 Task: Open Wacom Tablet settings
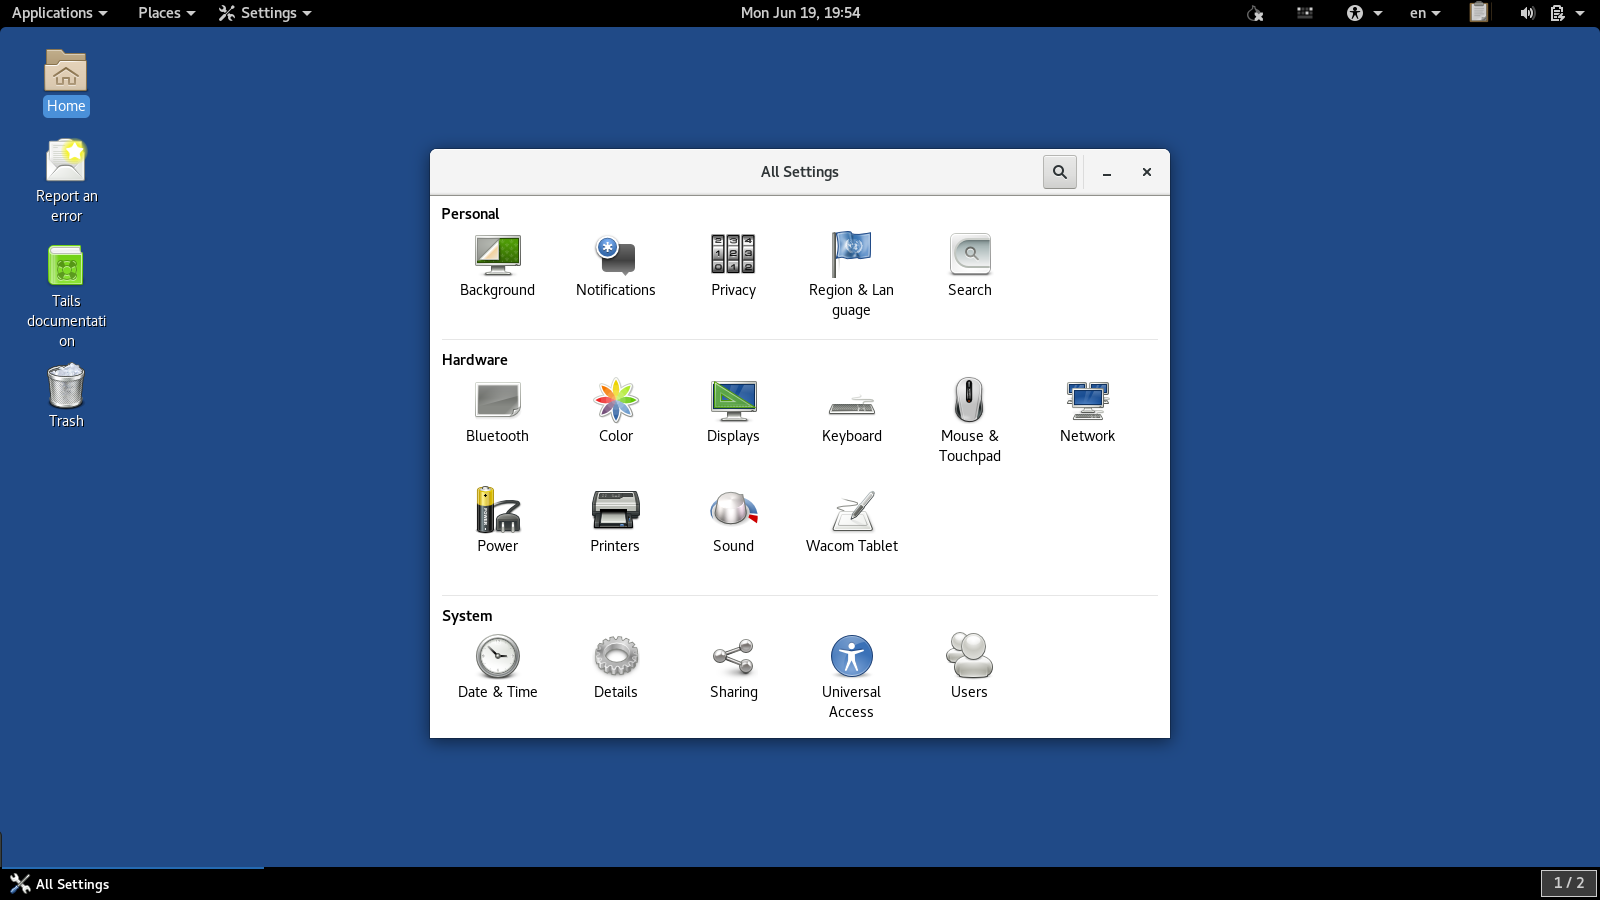(852, 521)
